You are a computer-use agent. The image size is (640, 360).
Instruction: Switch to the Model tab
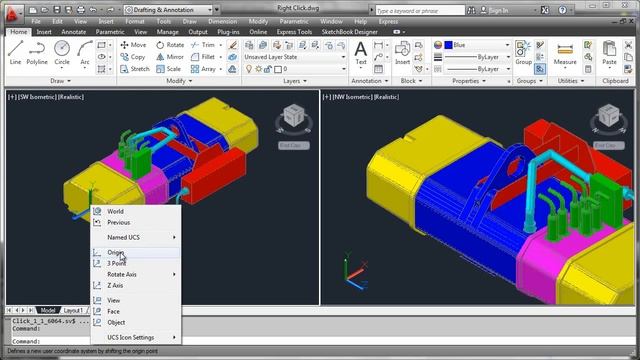pos(48,310)
